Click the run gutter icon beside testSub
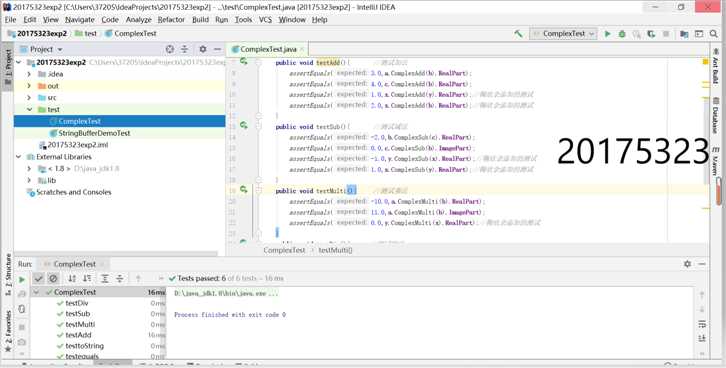The image size is (726, 368). pyautogui.click(x=244, y=125)
